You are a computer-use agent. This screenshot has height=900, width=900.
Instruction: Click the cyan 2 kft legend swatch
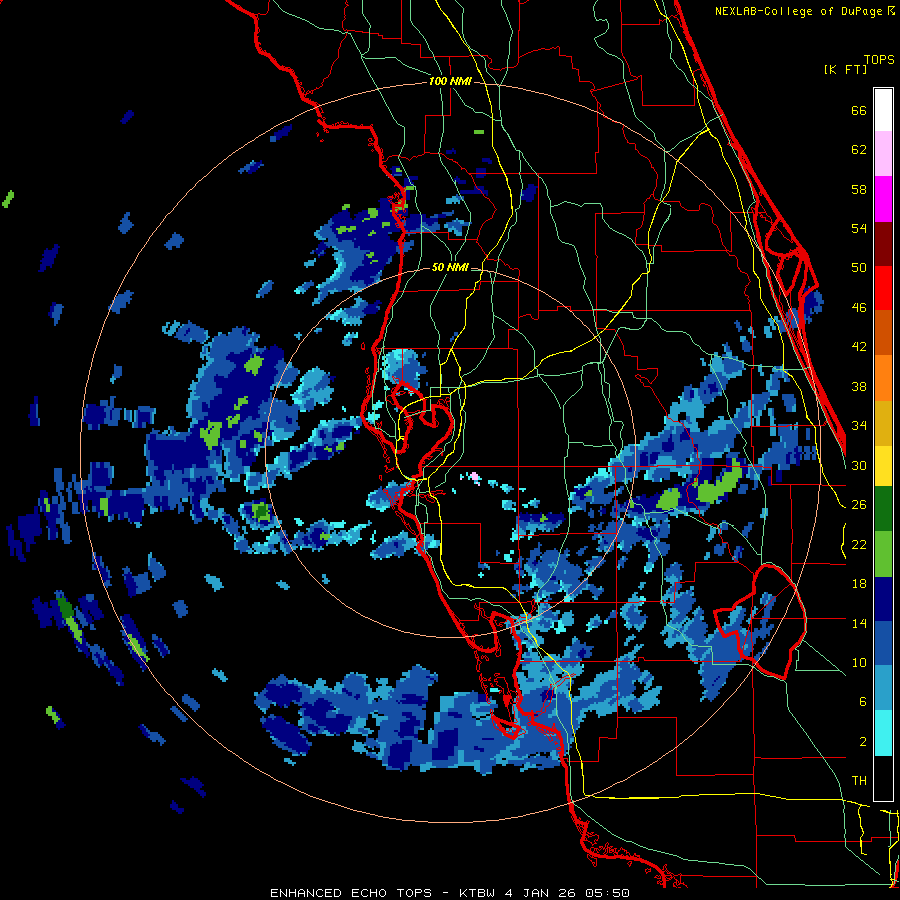[883, 733]
